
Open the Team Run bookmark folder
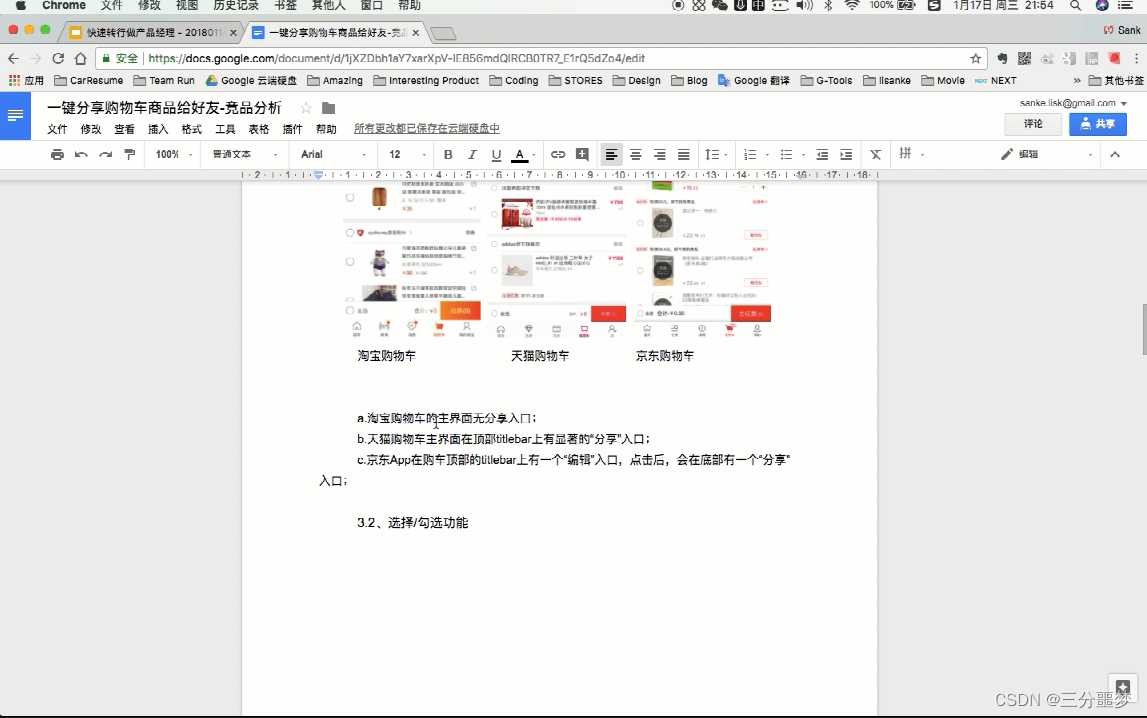coord(164,80)
